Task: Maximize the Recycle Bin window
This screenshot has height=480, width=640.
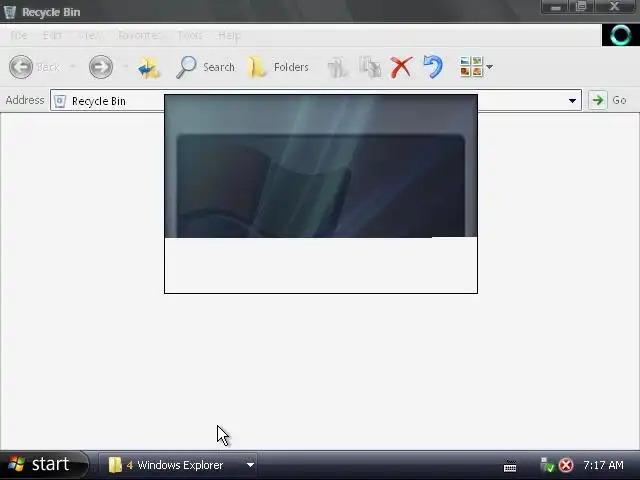Action: pos(581,7)
